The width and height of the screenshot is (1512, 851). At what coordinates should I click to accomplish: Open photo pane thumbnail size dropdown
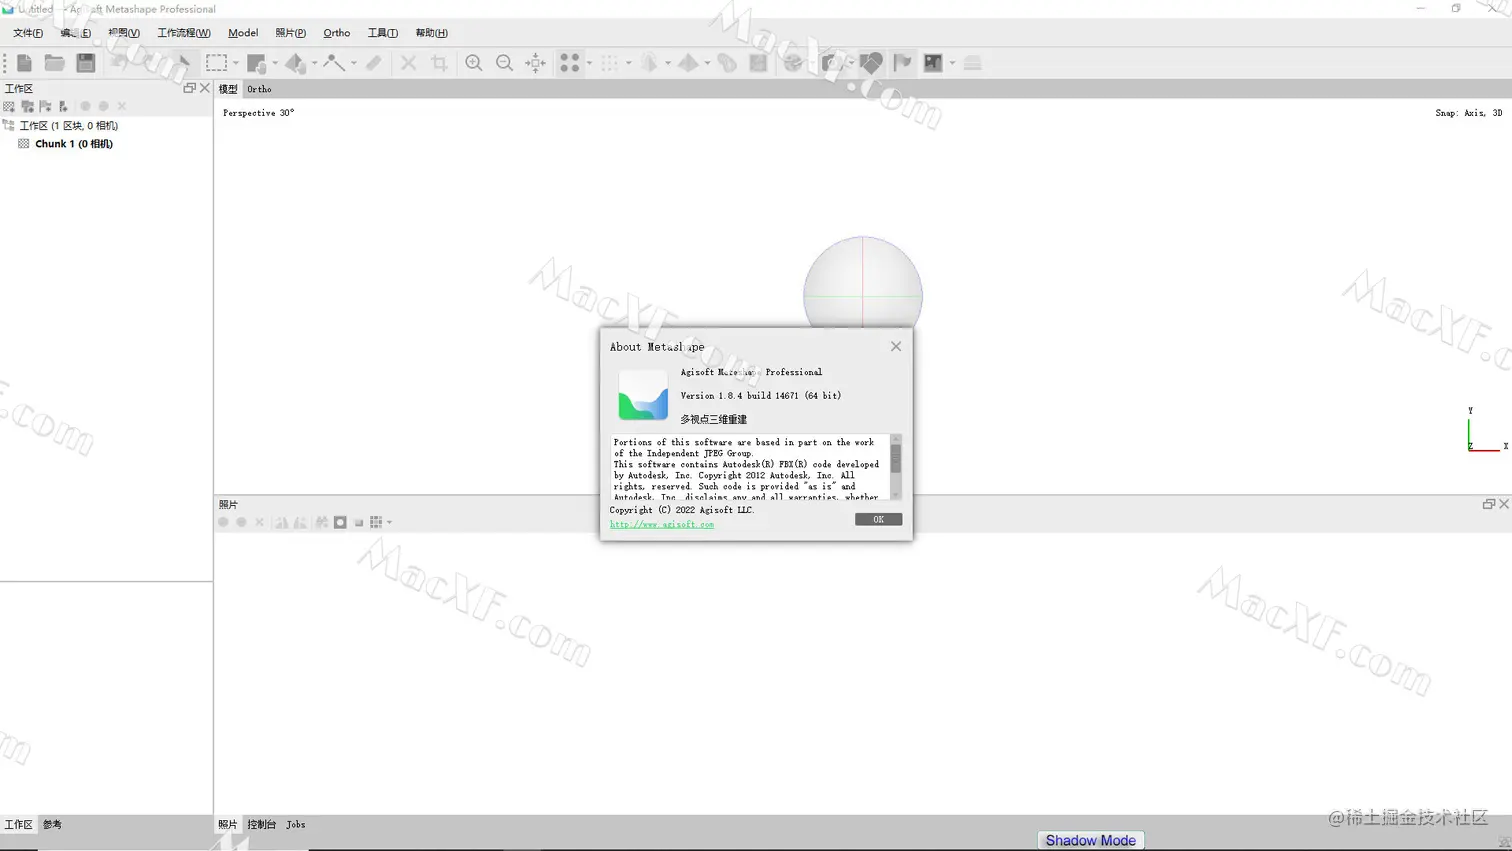[x=389, y=522]
